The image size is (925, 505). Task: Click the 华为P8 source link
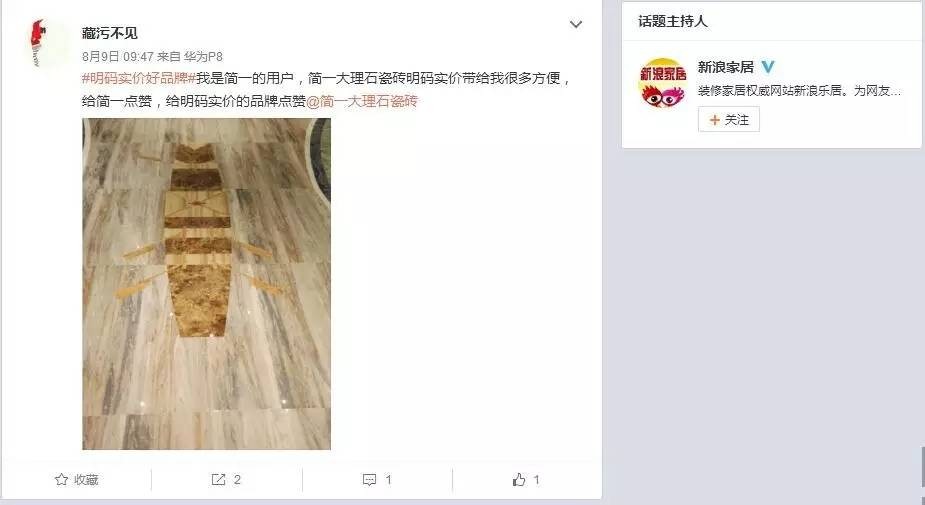tap(203, 57)
